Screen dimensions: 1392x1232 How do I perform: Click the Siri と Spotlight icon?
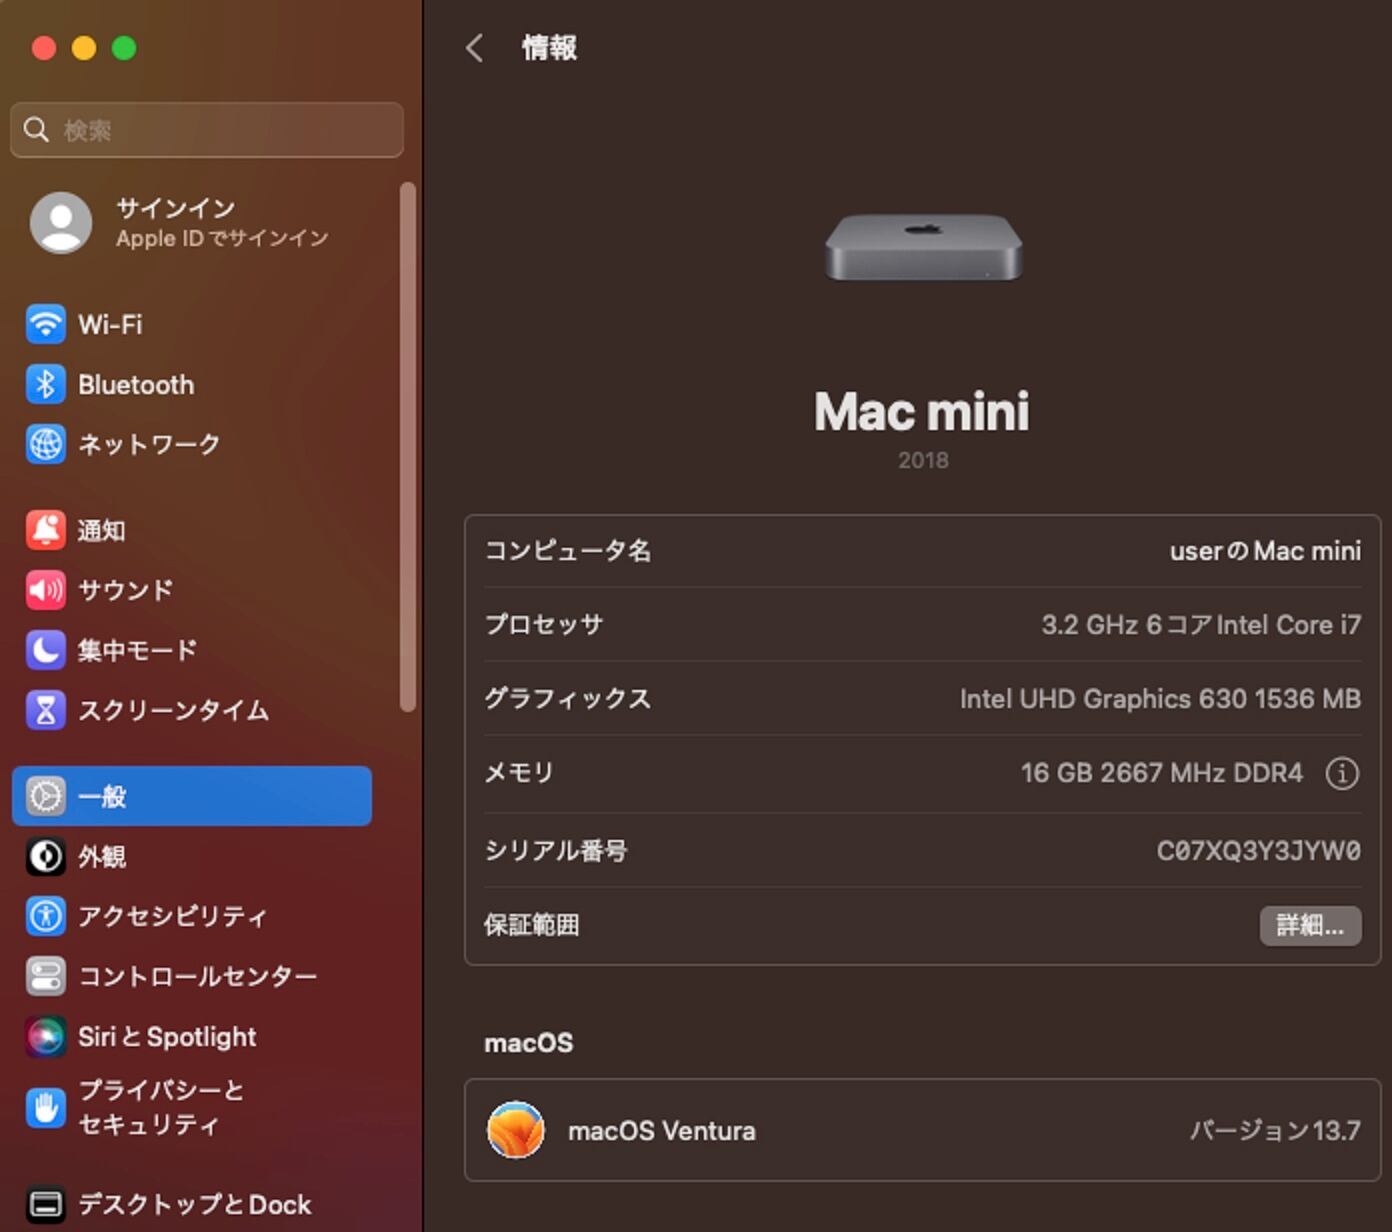[x=45, y=1036]
